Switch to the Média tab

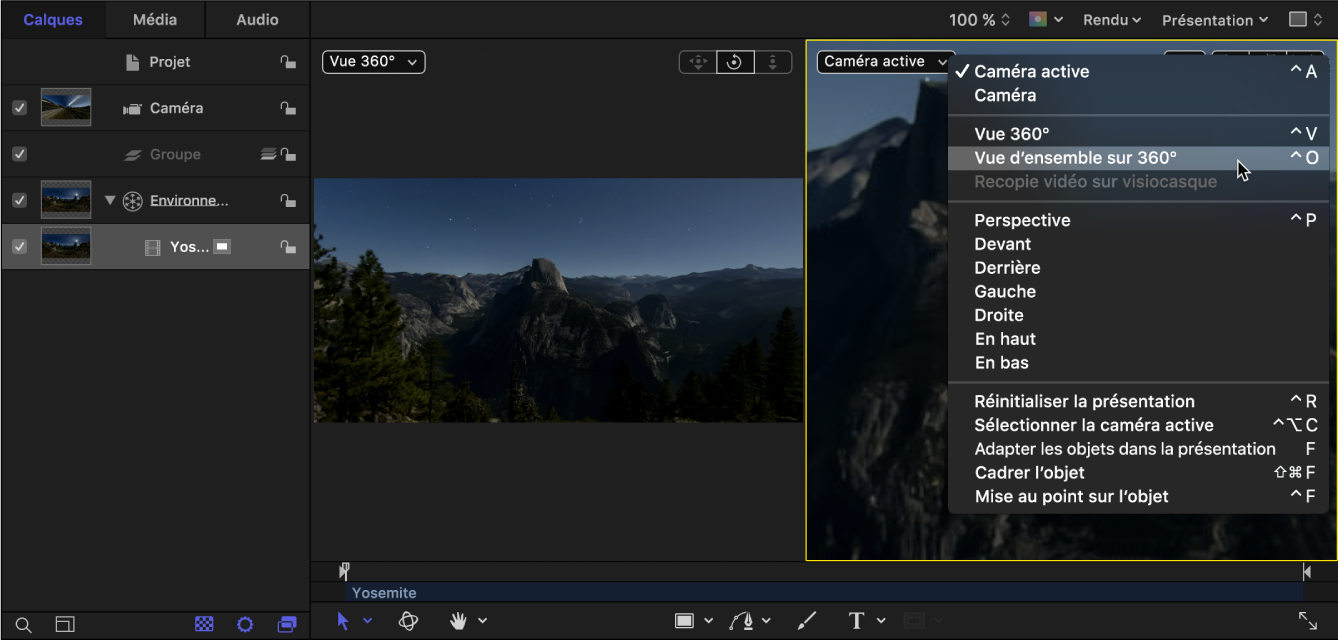click(x=154, y=19)
